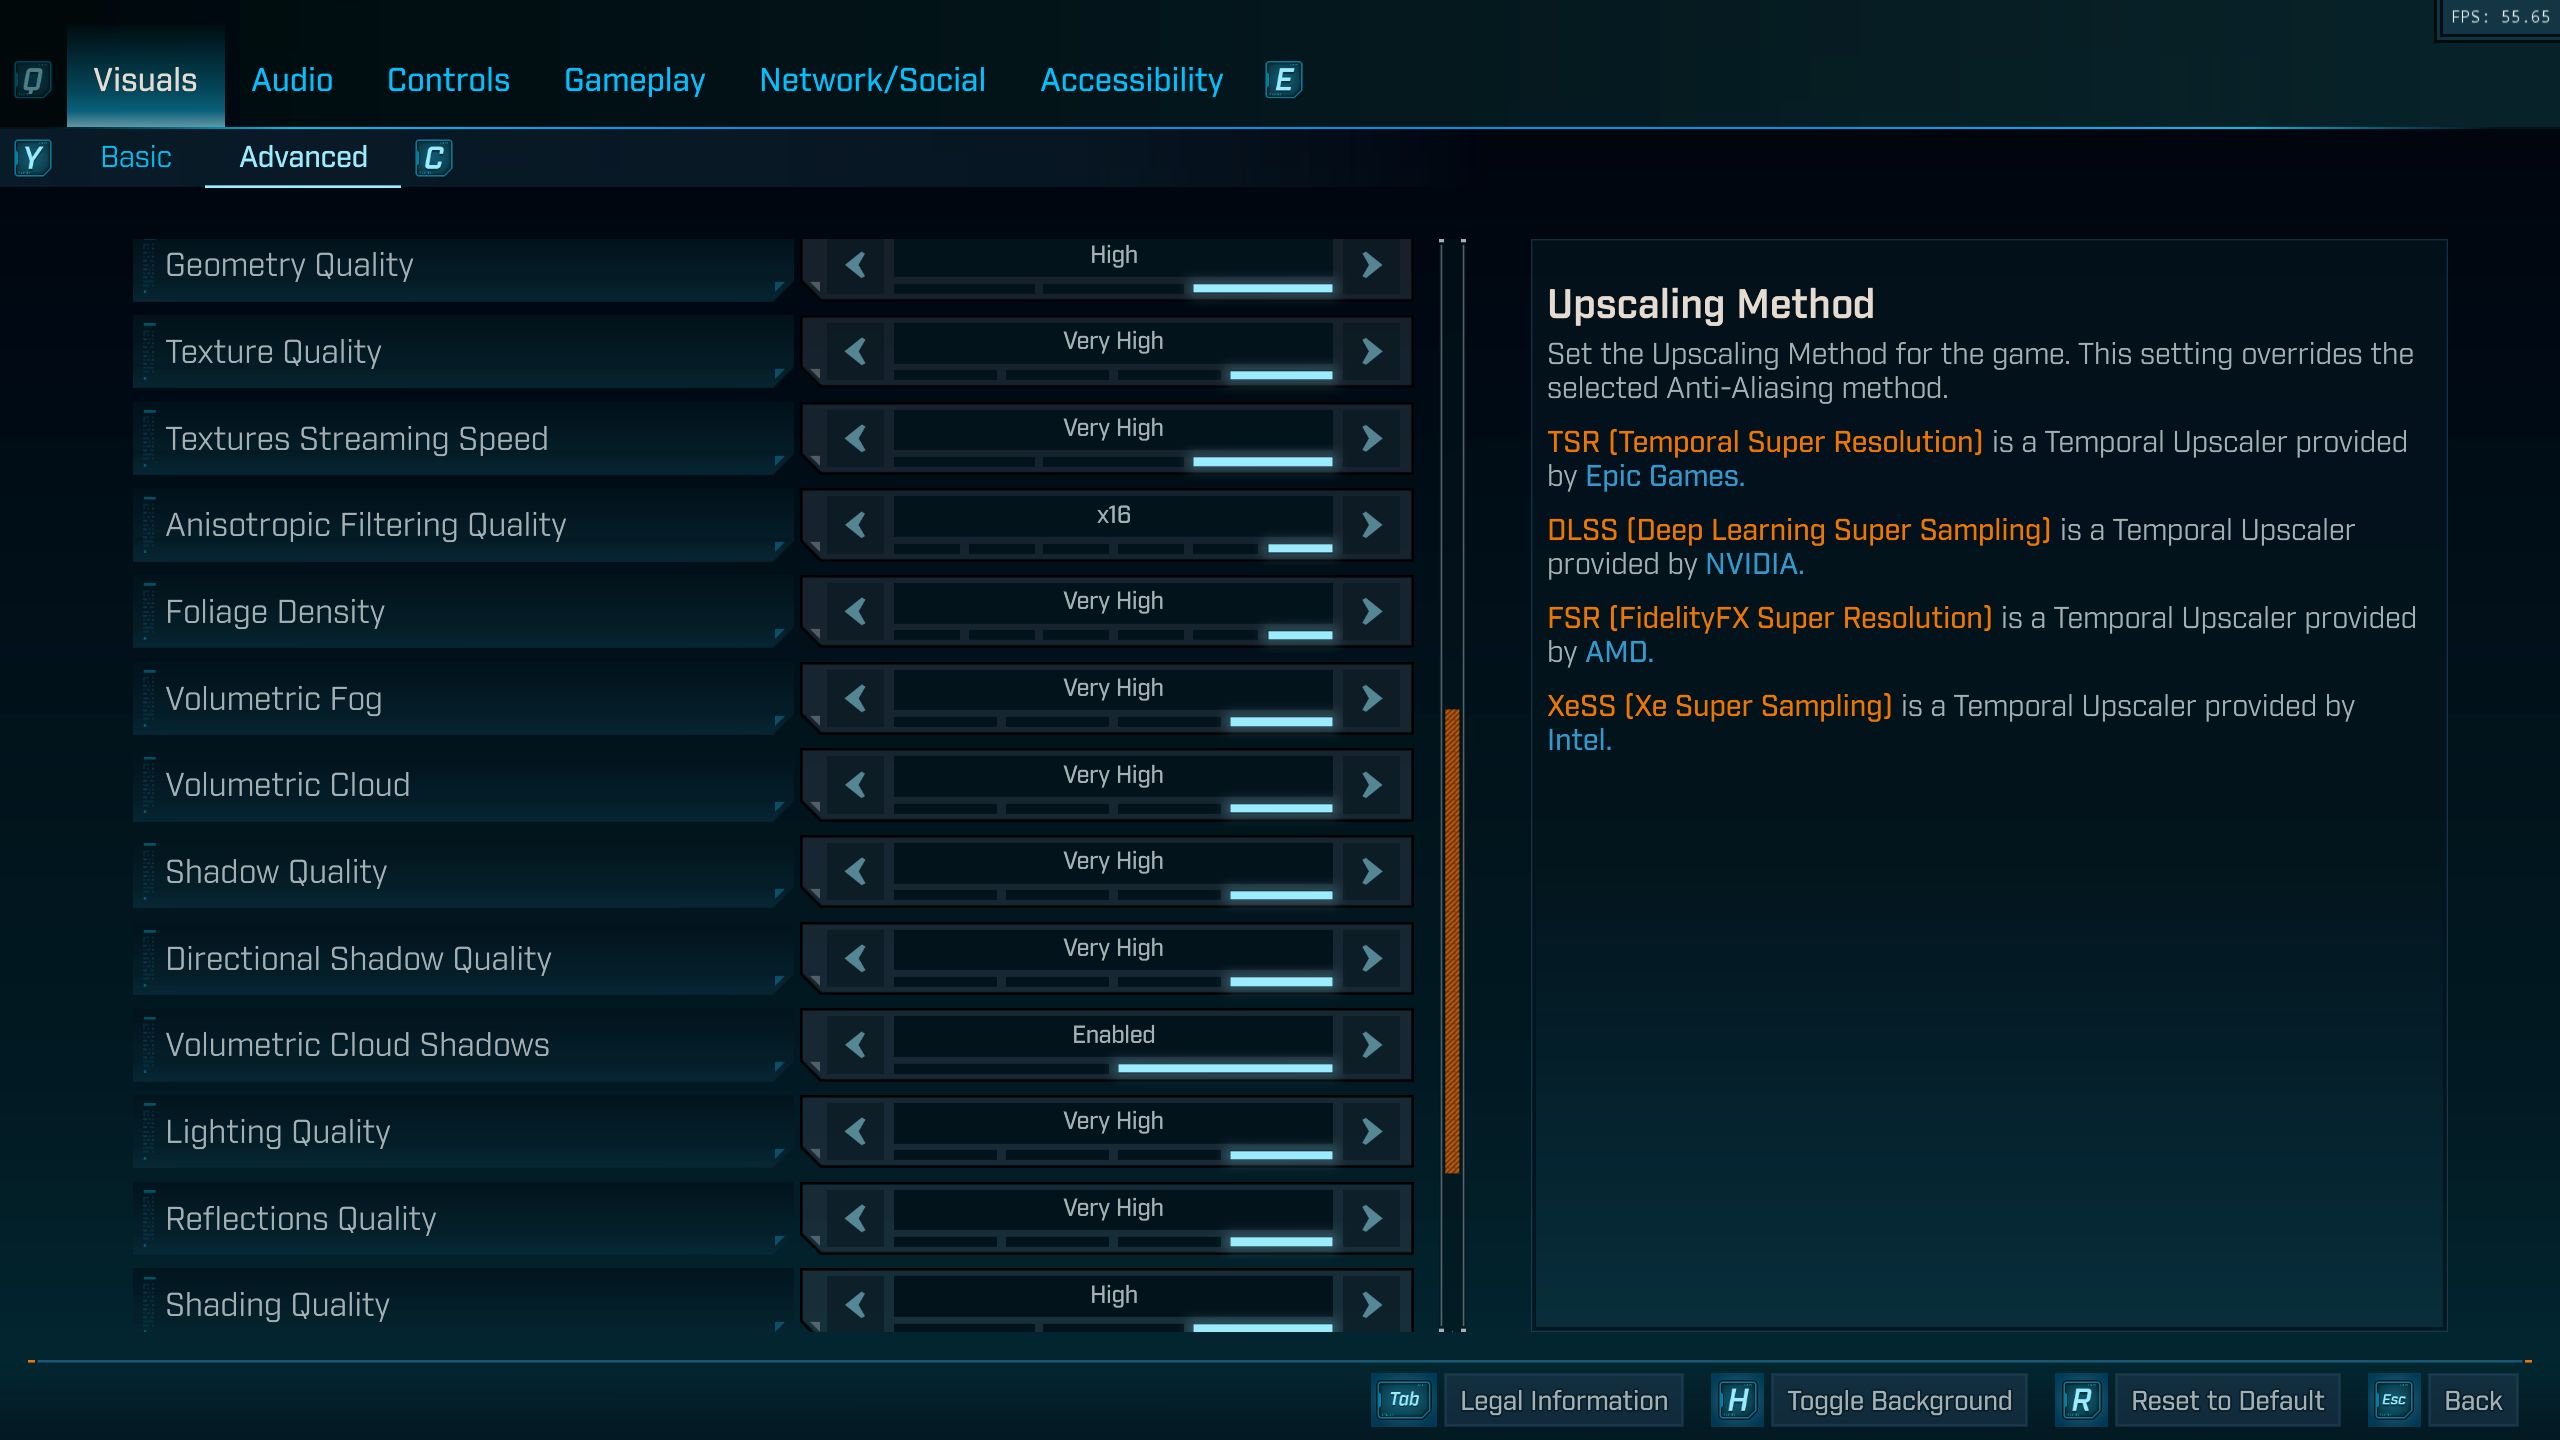Click the Q key previous-tab icon
The width and height of the screenshot is (2560, 1440).
pyautogui.click(x=32, y=80)
